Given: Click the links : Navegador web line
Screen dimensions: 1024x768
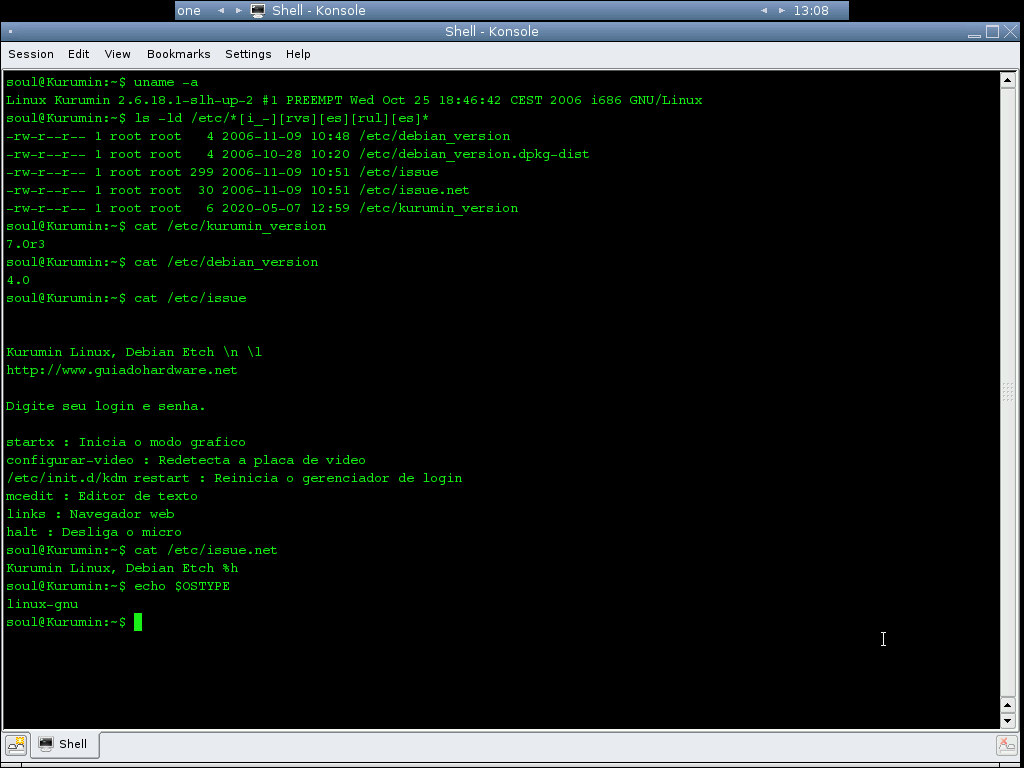Looking at the screenshot, I should [x=90, y=514].
